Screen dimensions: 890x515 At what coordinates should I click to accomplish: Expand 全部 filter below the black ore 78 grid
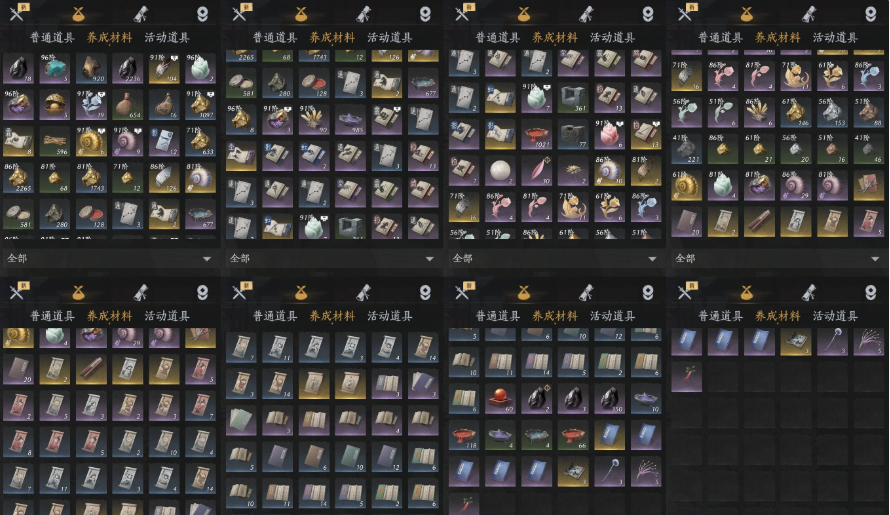click(110, 258)
